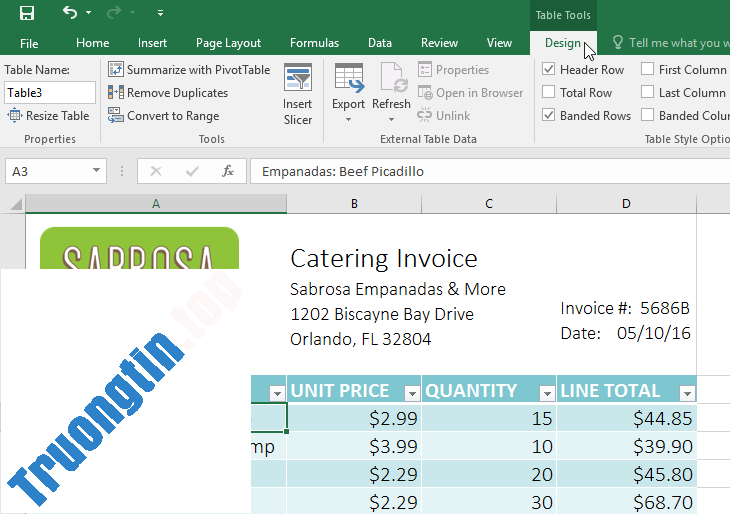Expand the Export dropdown arrow

click(x=348, y=120)
